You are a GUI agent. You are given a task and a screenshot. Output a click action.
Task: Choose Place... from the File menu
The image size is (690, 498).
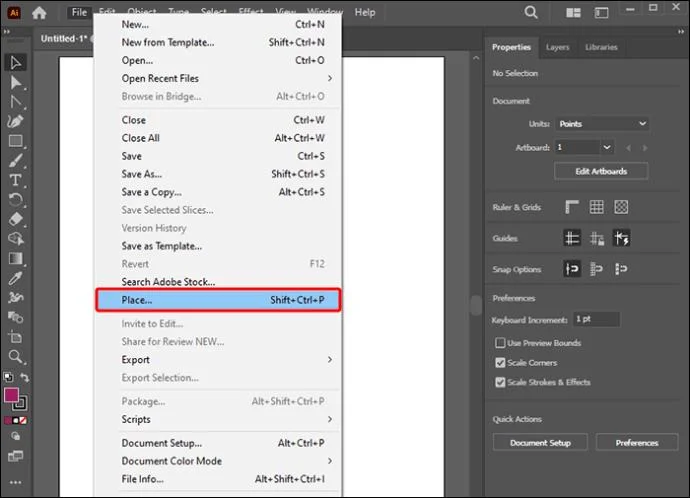coord(218,300)
